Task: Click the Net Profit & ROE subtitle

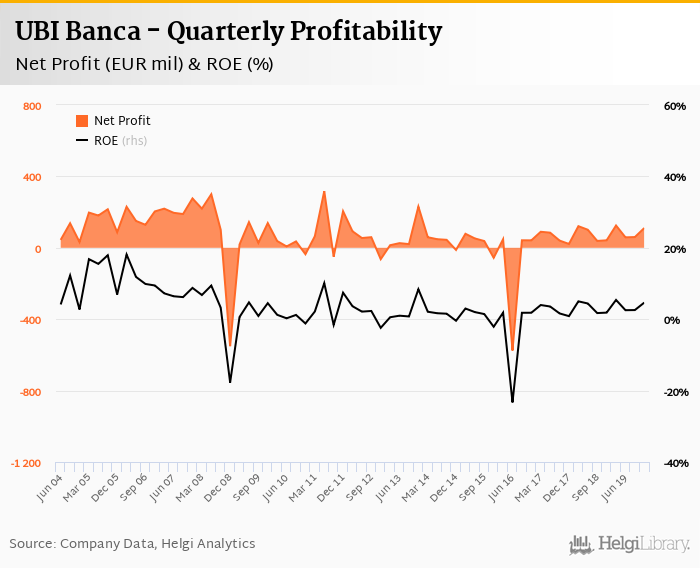Action: pos(144,64)
